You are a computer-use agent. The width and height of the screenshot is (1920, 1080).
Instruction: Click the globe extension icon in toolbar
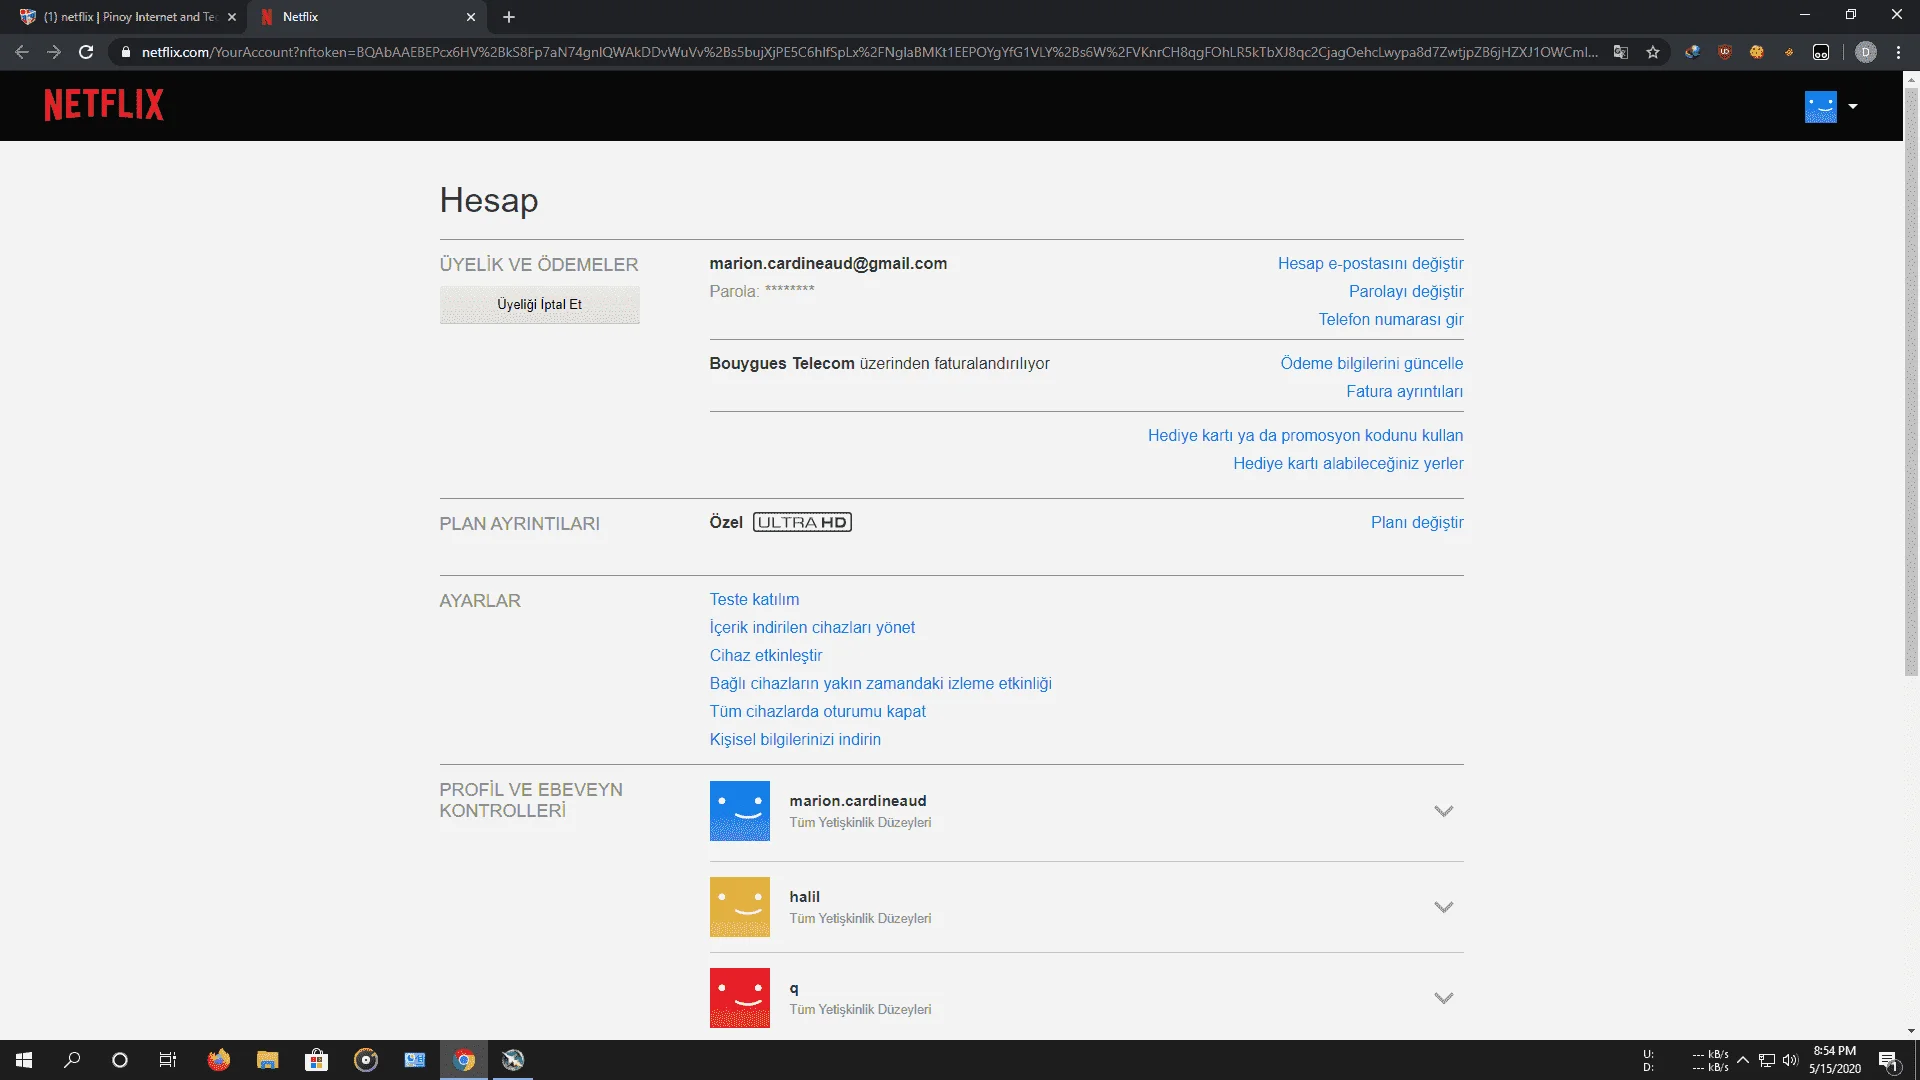(x=1692, y=52)
